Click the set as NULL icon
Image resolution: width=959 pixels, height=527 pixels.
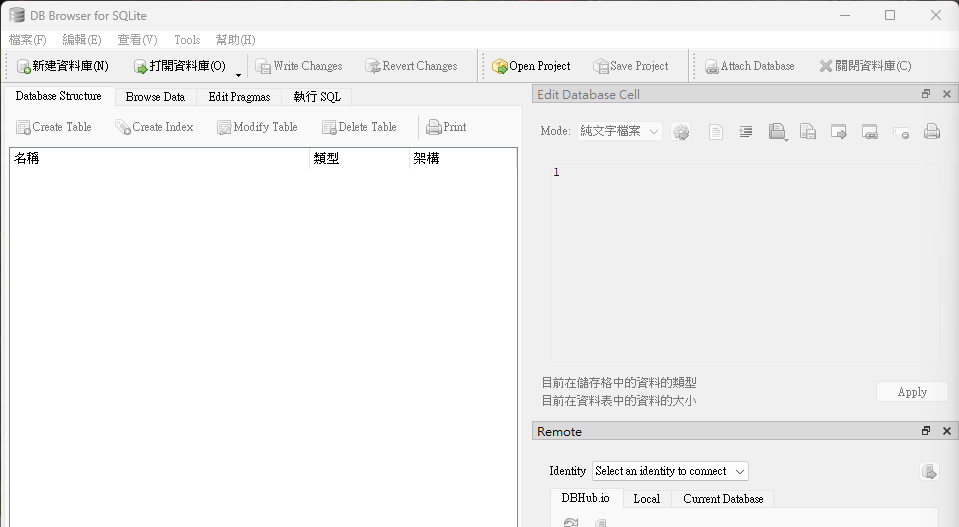[901, 132]
